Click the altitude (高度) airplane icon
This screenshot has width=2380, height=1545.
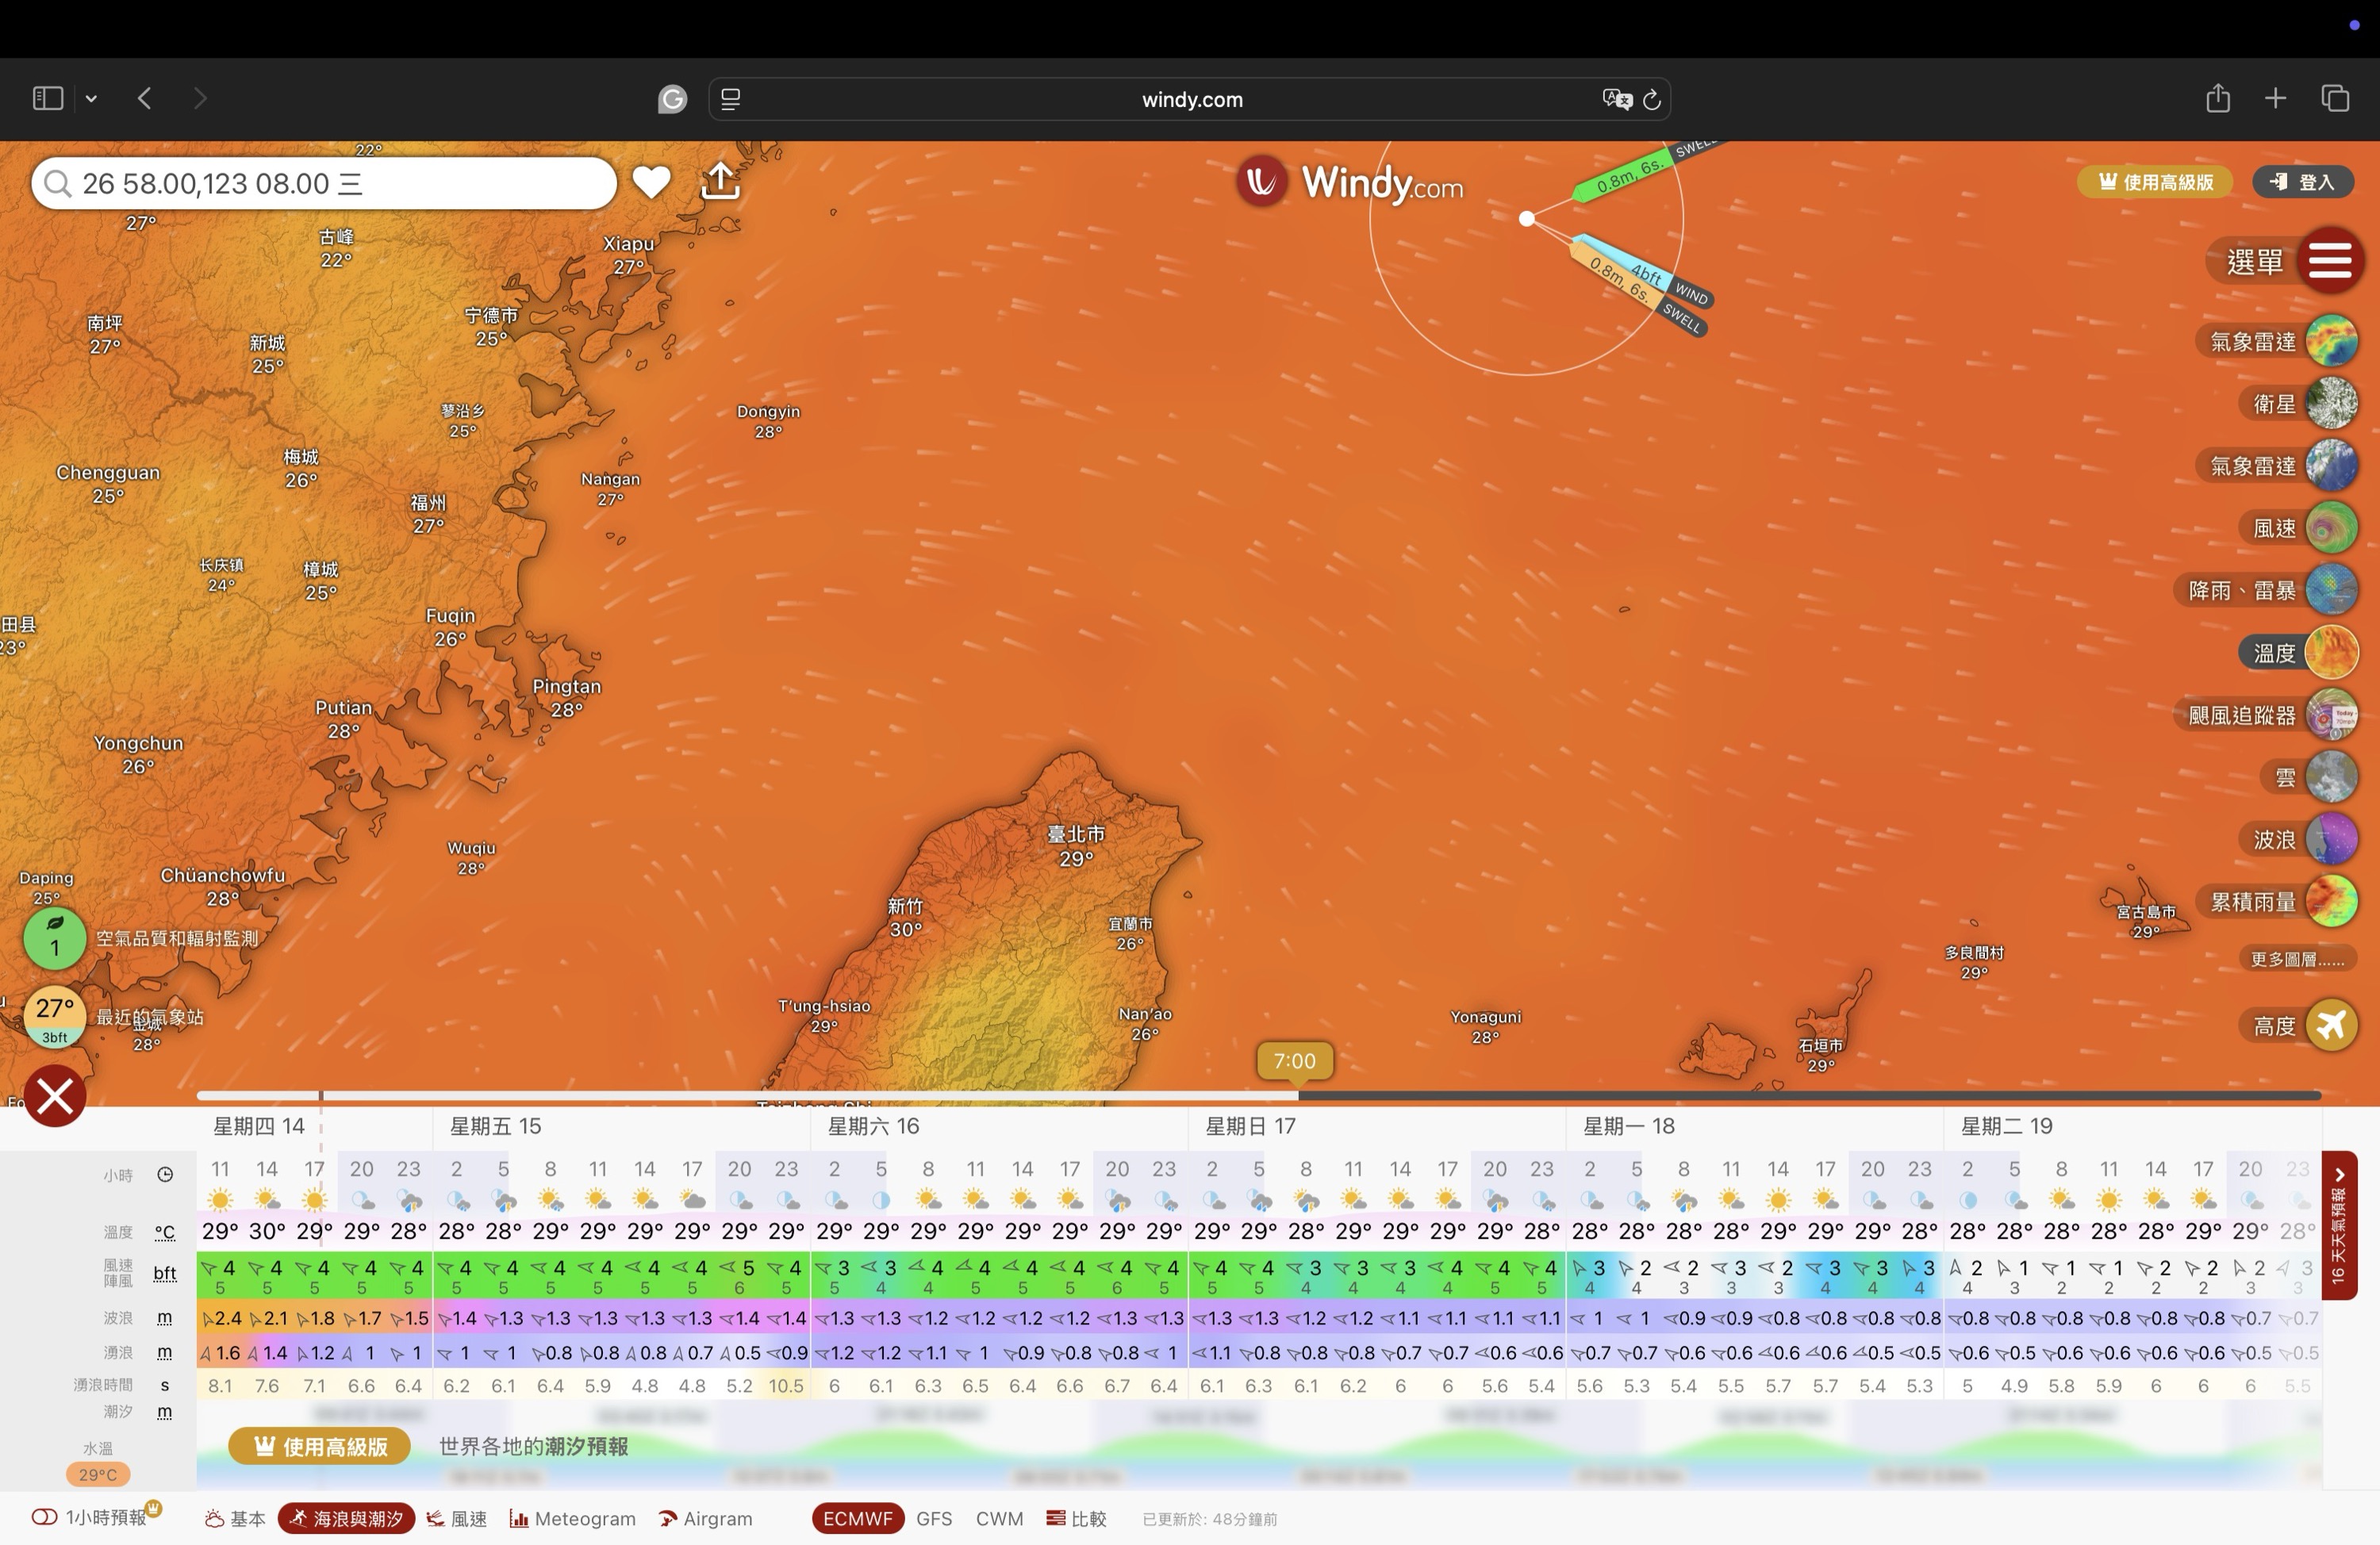click(x=2331, y=1025)
